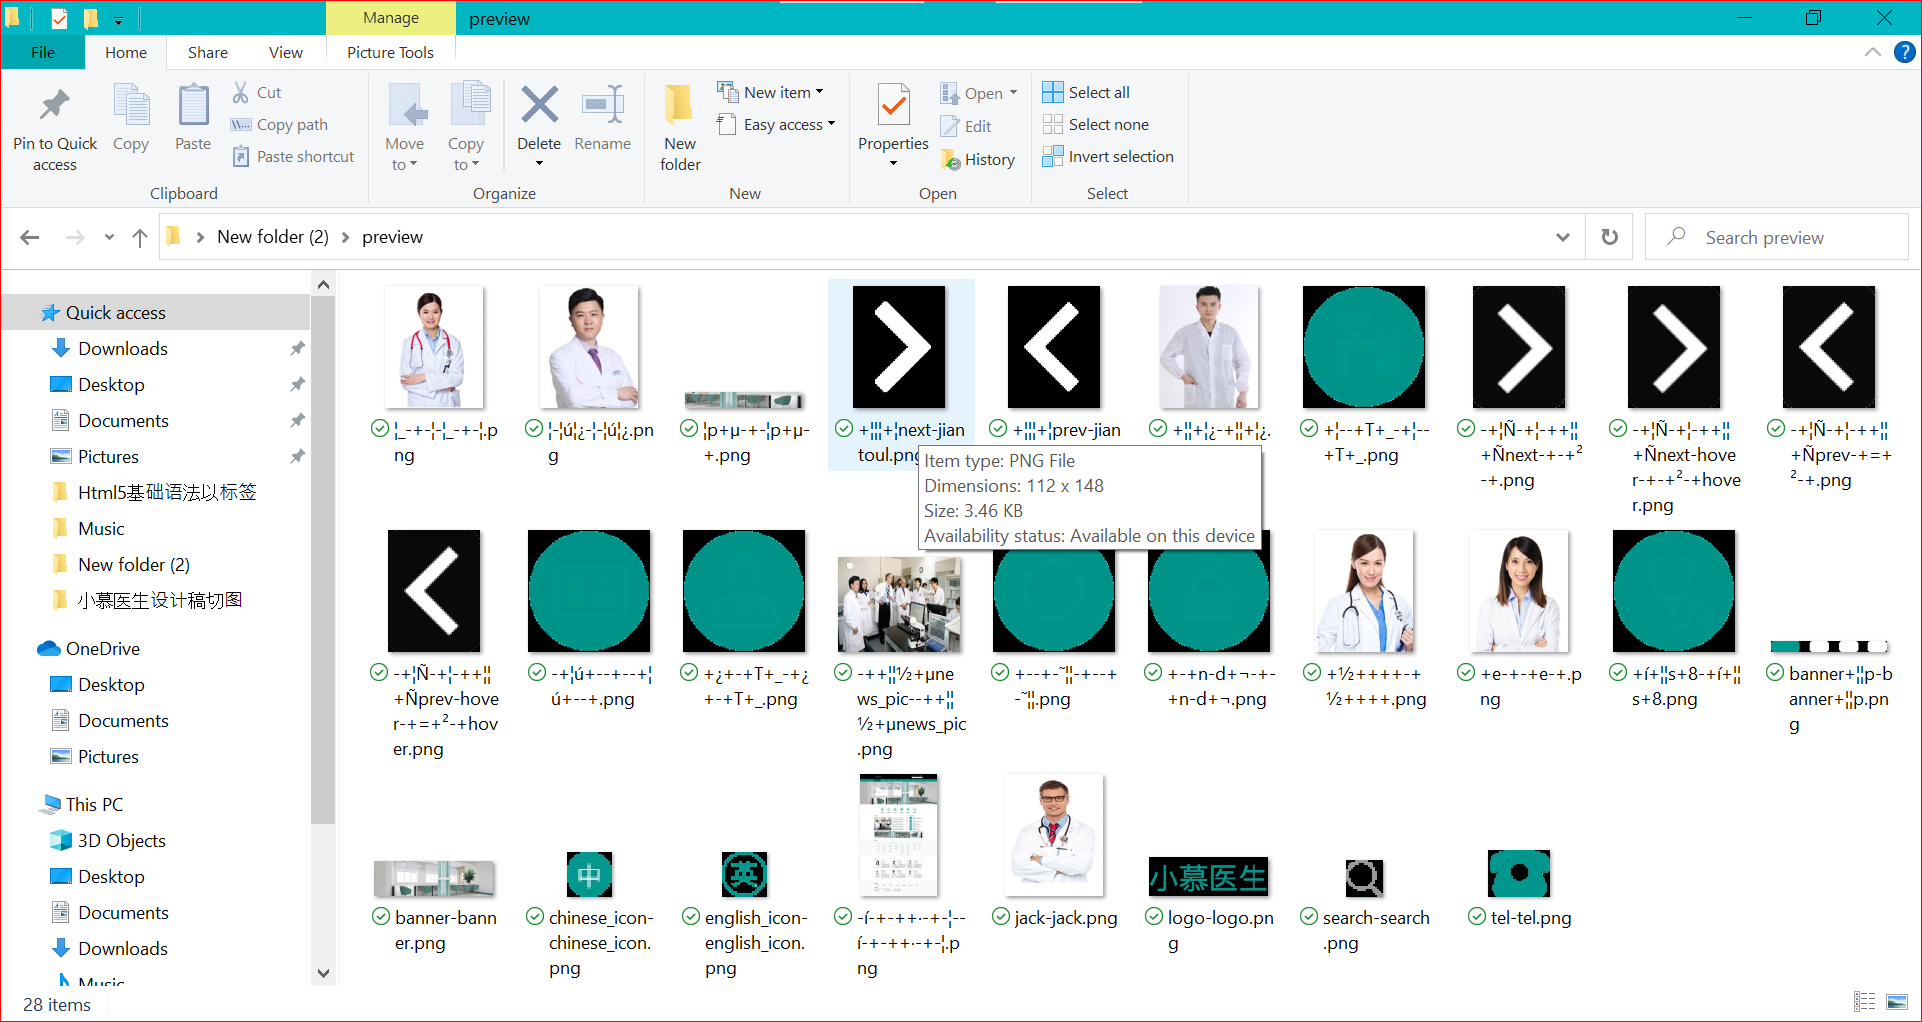This screenshot has height=1022, width=1922.
Task: Select the jack-jack.png thumbnail
Action: pos(1054,835)
